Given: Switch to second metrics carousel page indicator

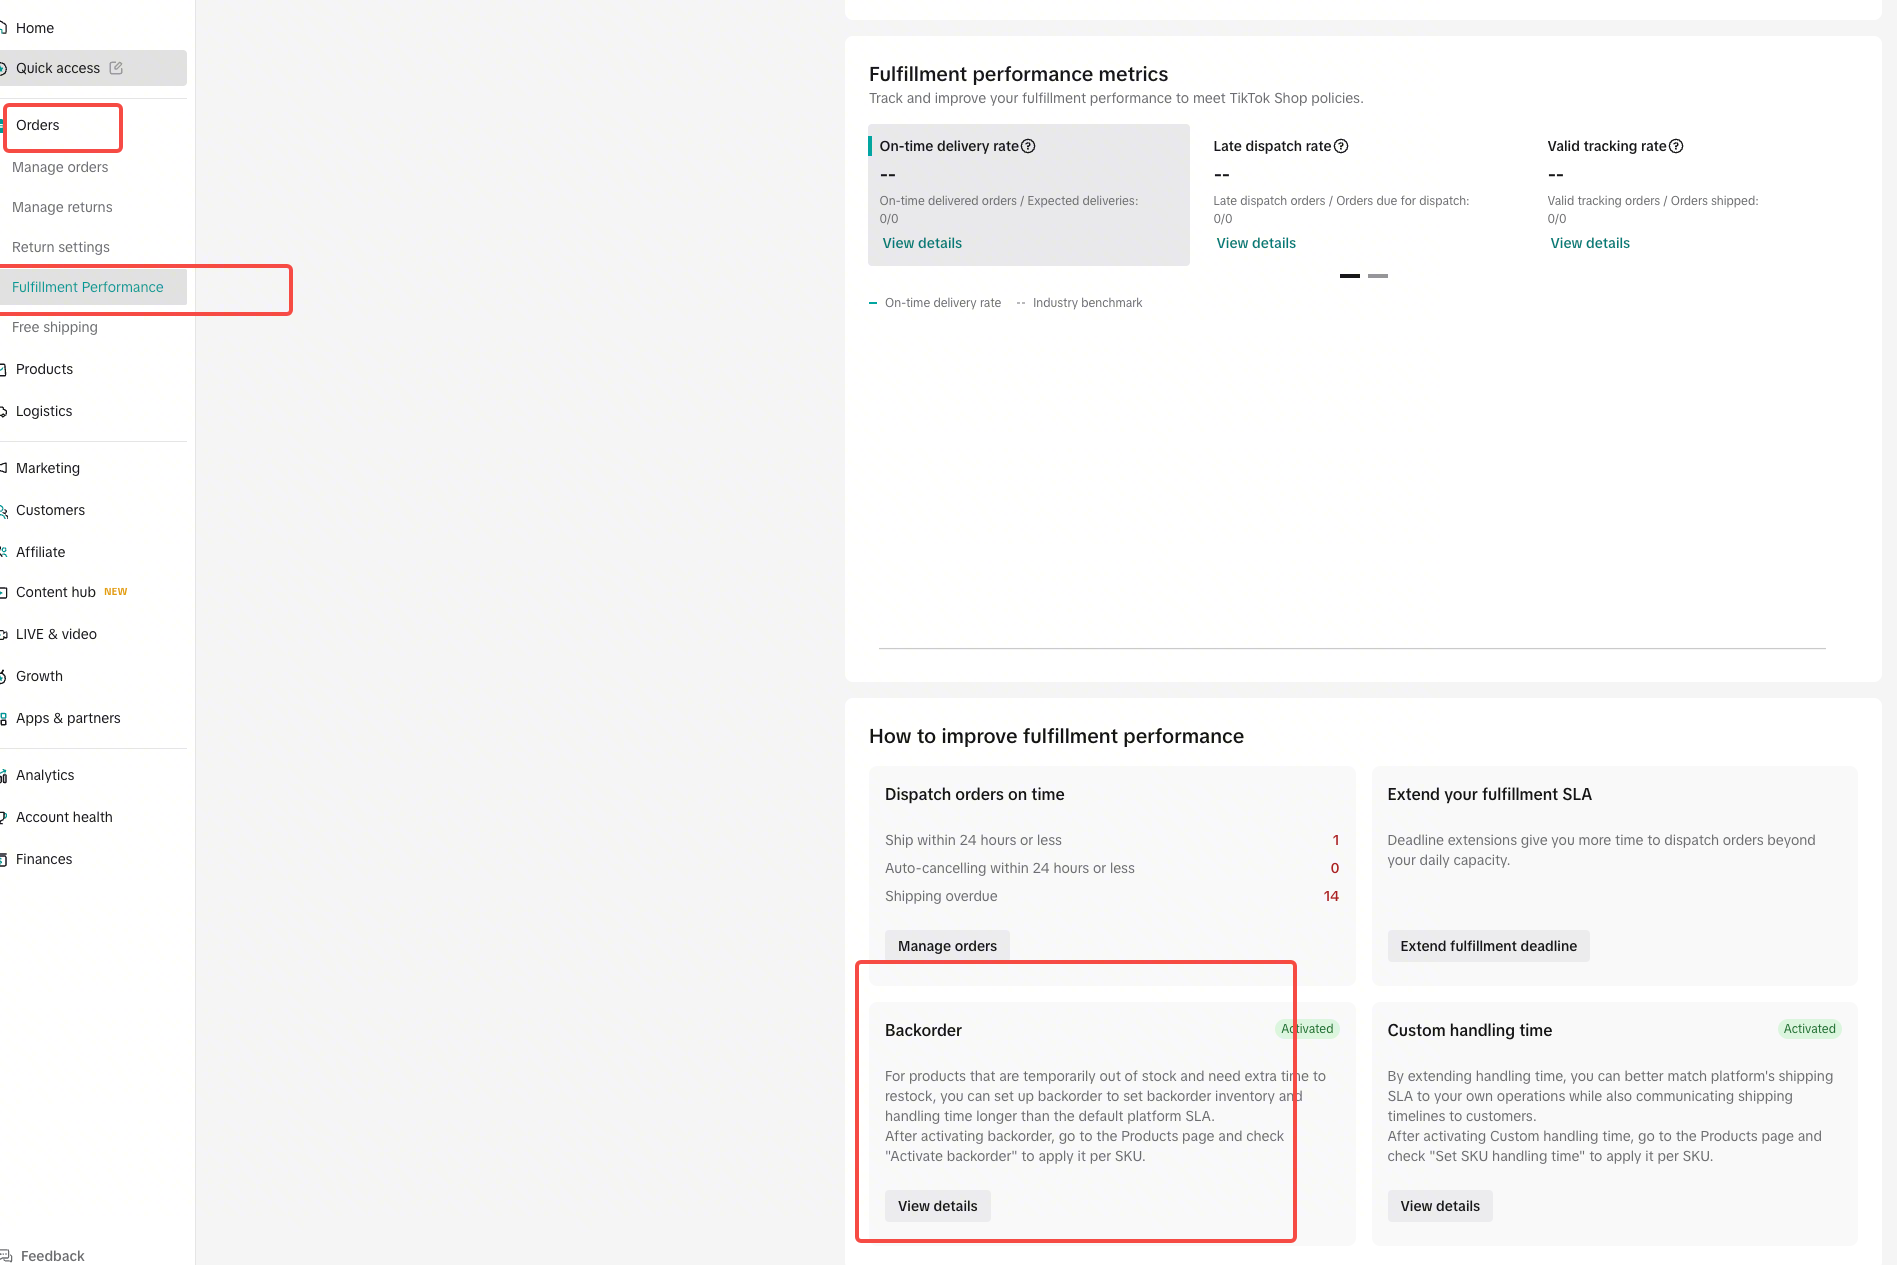Looking at the screenshot, I should point(1378,276).
